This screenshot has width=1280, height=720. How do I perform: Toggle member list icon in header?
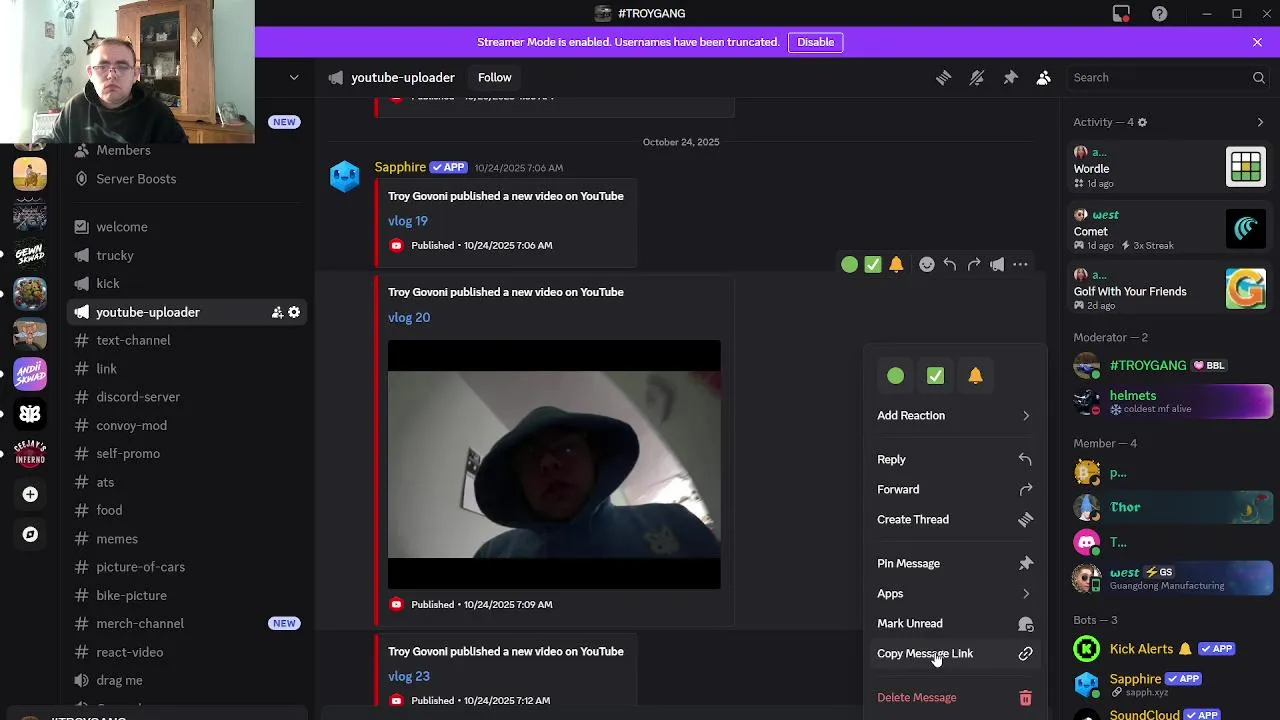point(1043,78)
